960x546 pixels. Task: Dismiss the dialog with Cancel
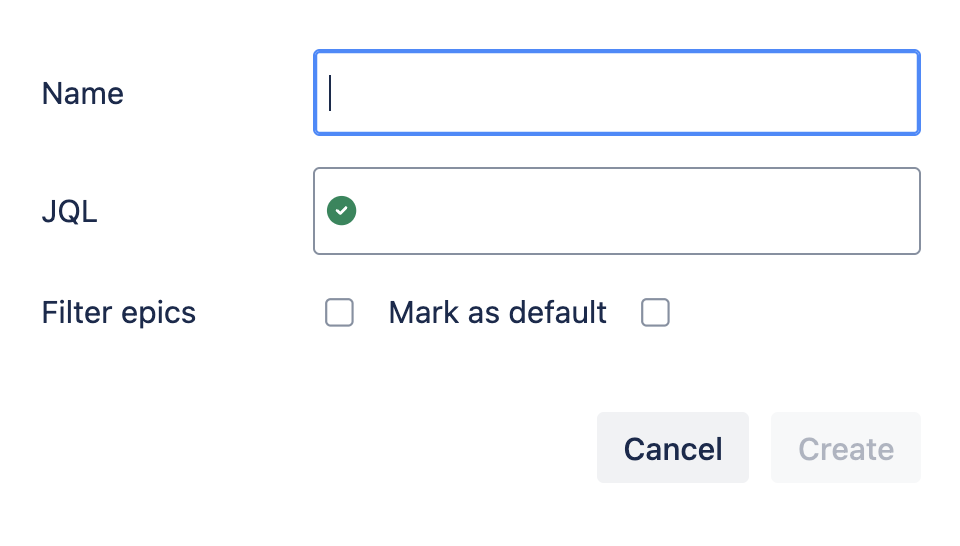pyautogui.click(x=672, y=449)
